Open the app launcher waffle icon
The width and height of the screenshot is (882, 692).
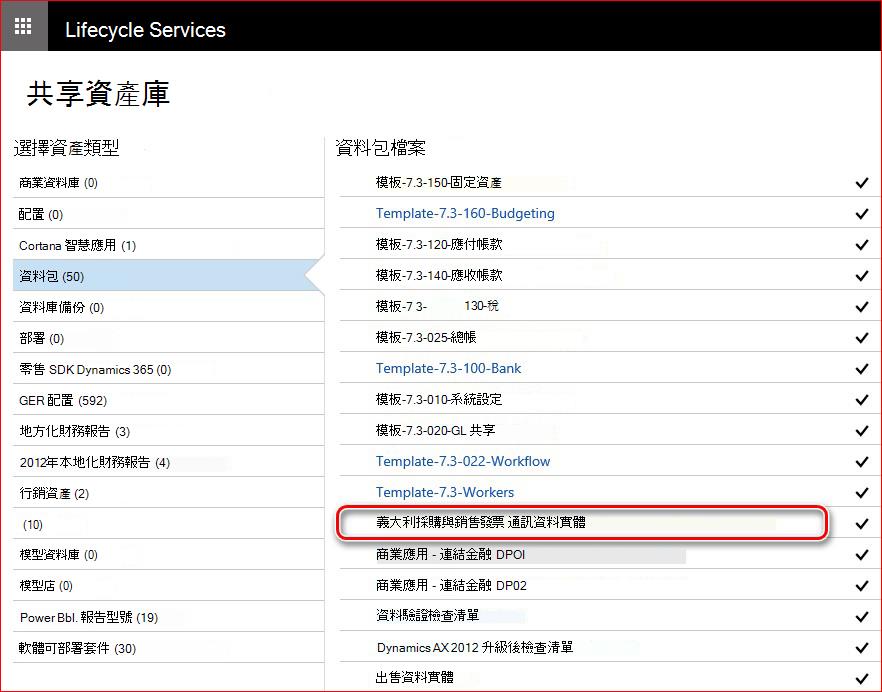[23, 26]
